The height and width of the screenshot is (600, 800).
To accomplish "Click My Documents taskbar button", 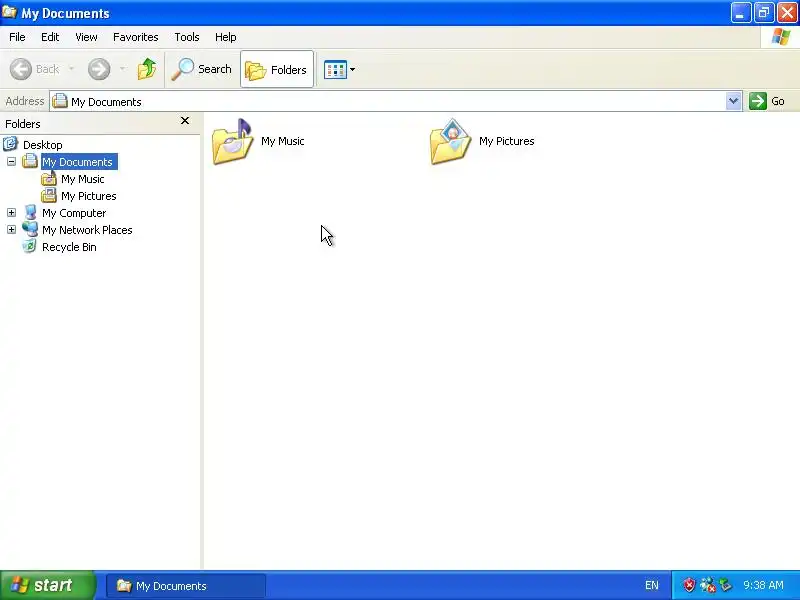I will [186, 586].
